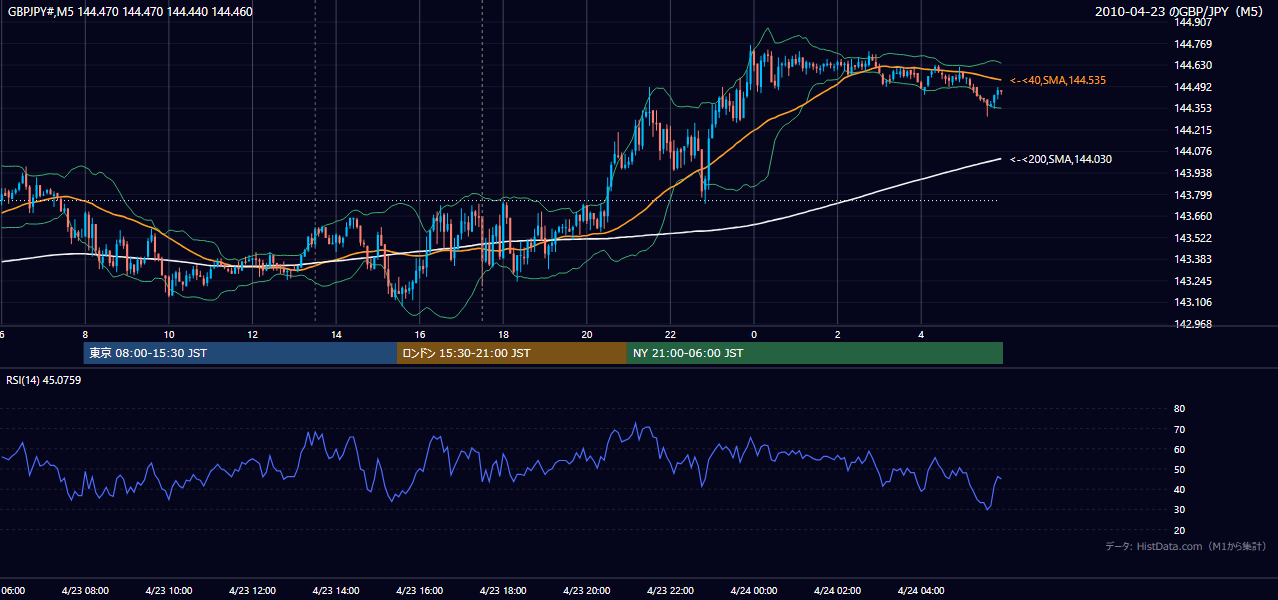Click hour tick 2 under price chart
Viewport: 1278px width, 600px height.
pyautogui.click(x=838, y=334)
